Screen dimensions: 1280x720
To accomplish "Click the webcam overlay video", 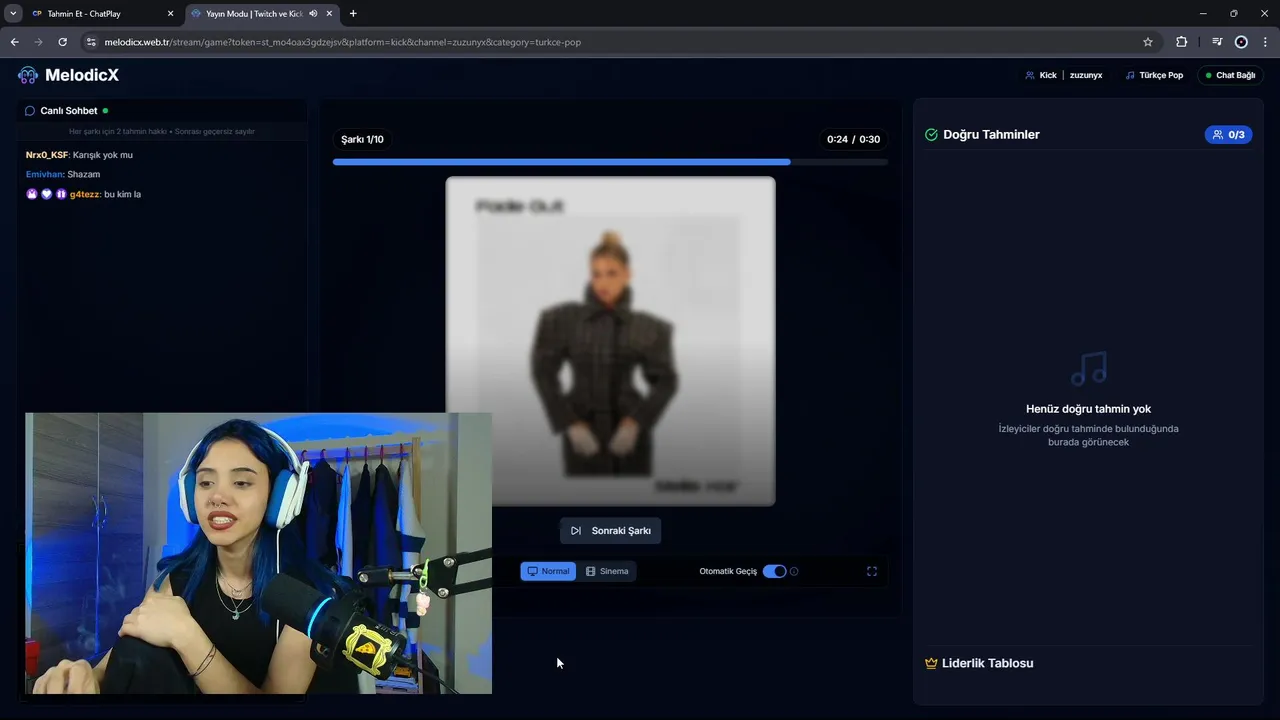I will pos(258,553).
